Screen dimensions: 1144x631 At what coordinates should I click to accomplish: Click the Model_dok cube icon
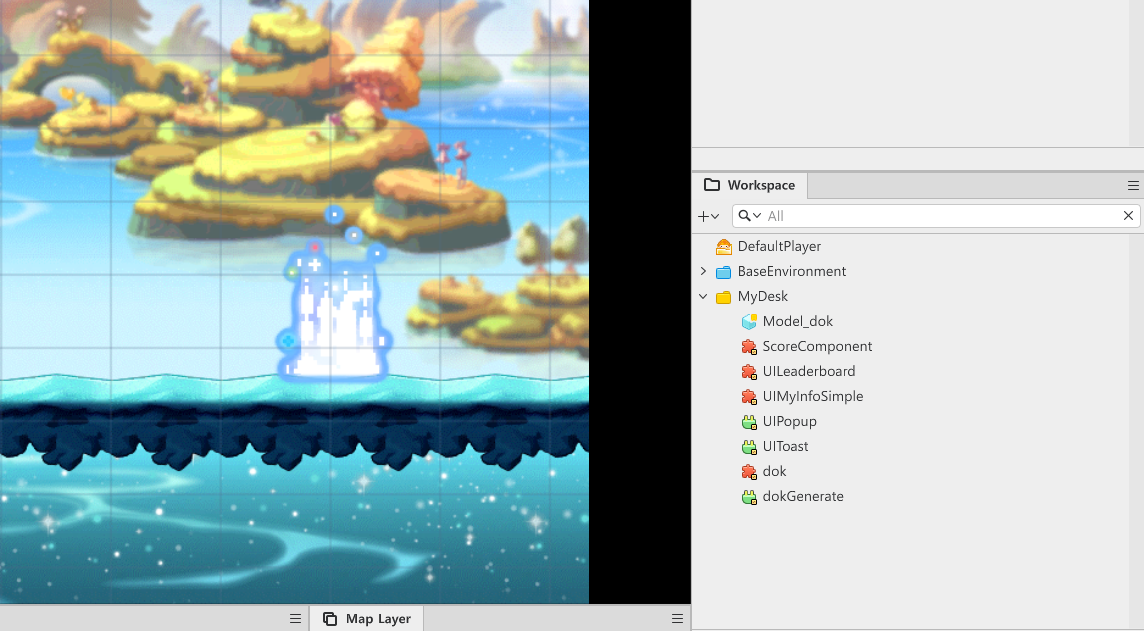749,322
